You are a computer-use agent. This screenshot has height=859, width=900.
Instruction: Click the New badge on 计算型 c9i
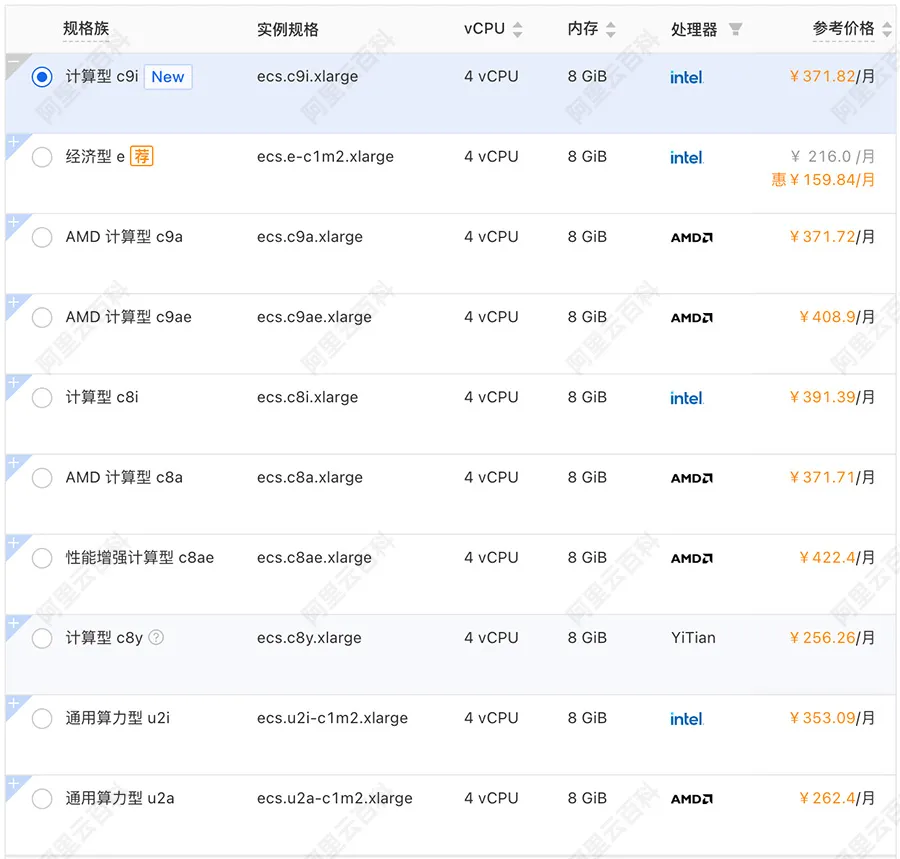[x=168, y=77]
